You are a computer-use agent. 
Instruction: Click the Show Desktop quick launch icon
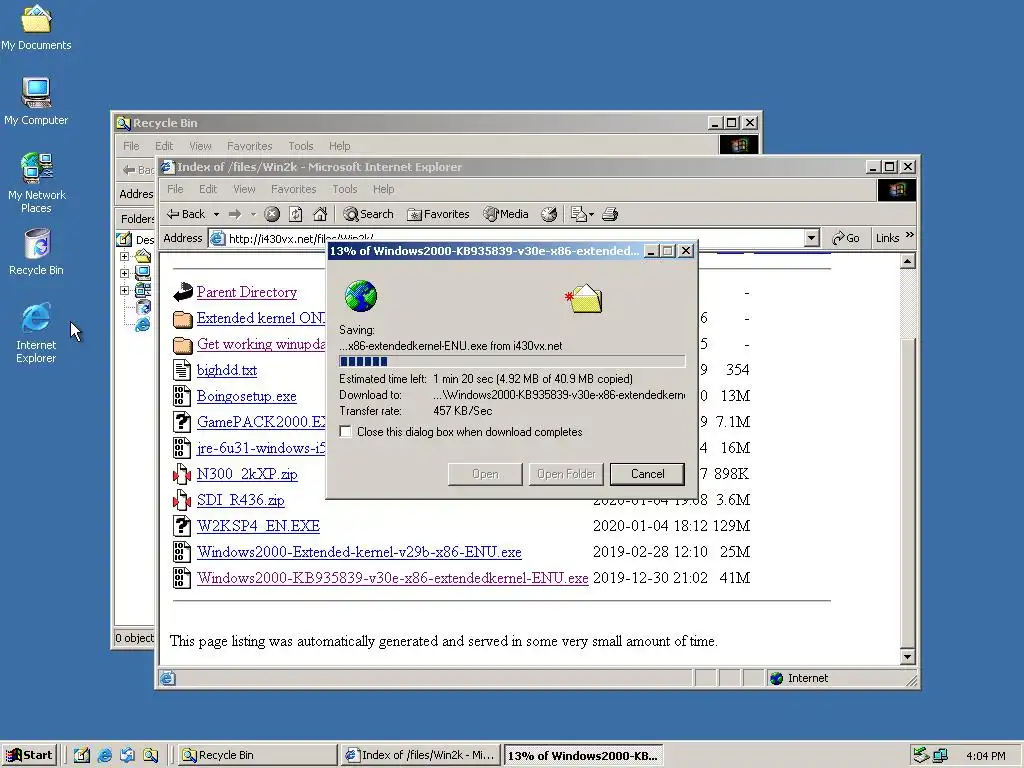[82, 755]
